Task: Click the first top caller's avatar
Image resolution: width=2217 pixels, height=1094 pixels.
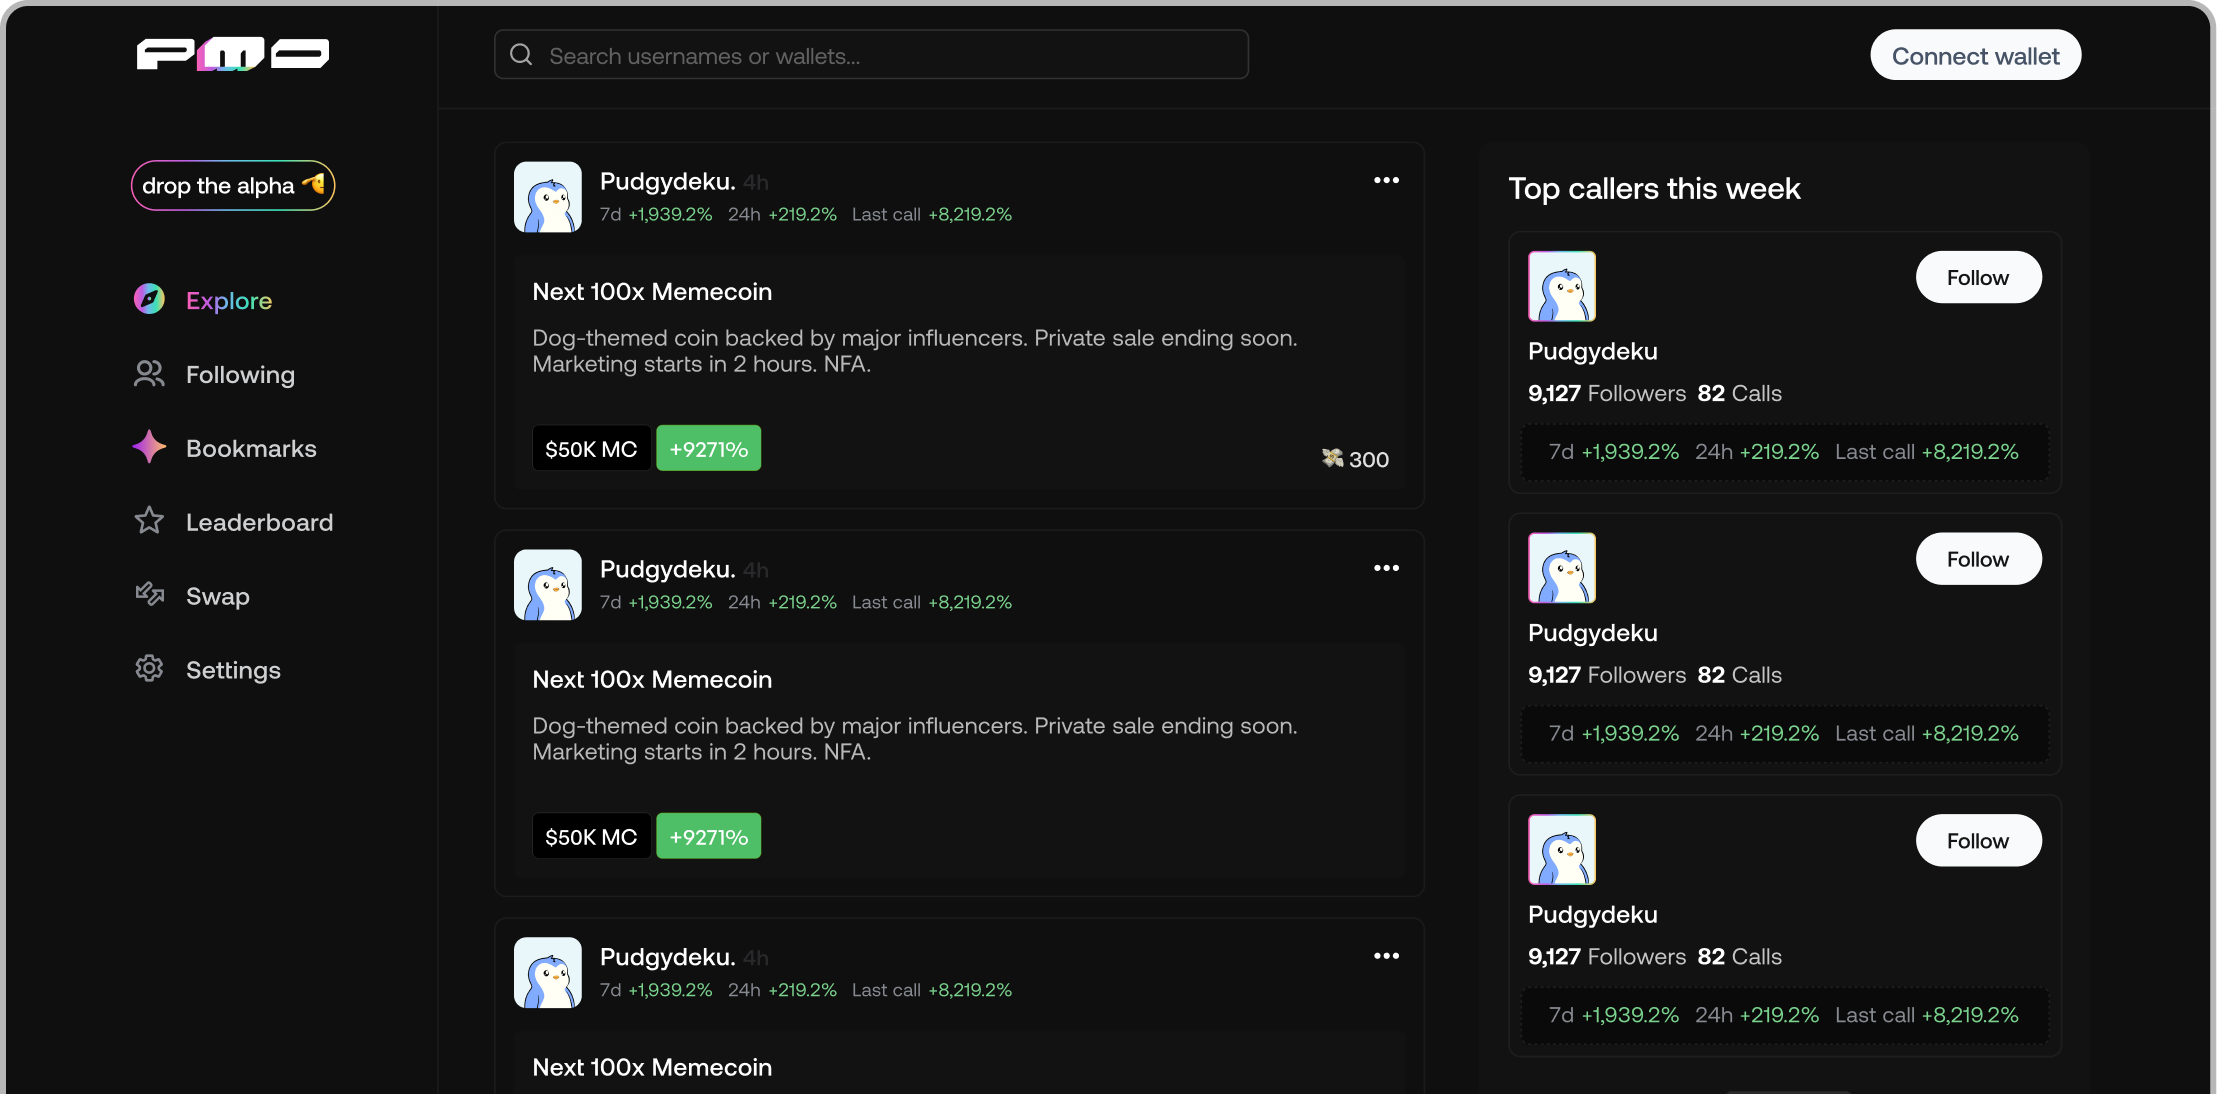Action: (x=1562, y=286)
